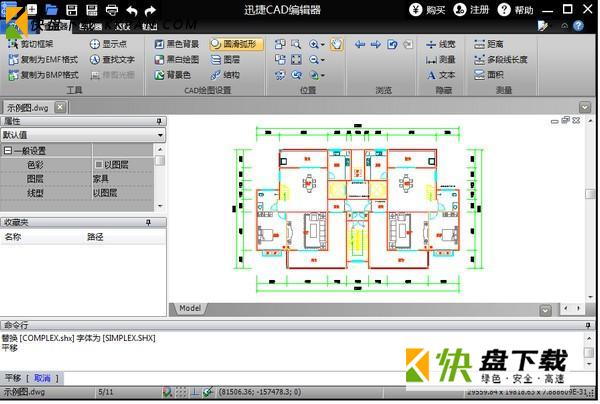Screen dimensions: 600x404
Task: Click the layout tabs scroll-left arrow
Action: (566, 308)
